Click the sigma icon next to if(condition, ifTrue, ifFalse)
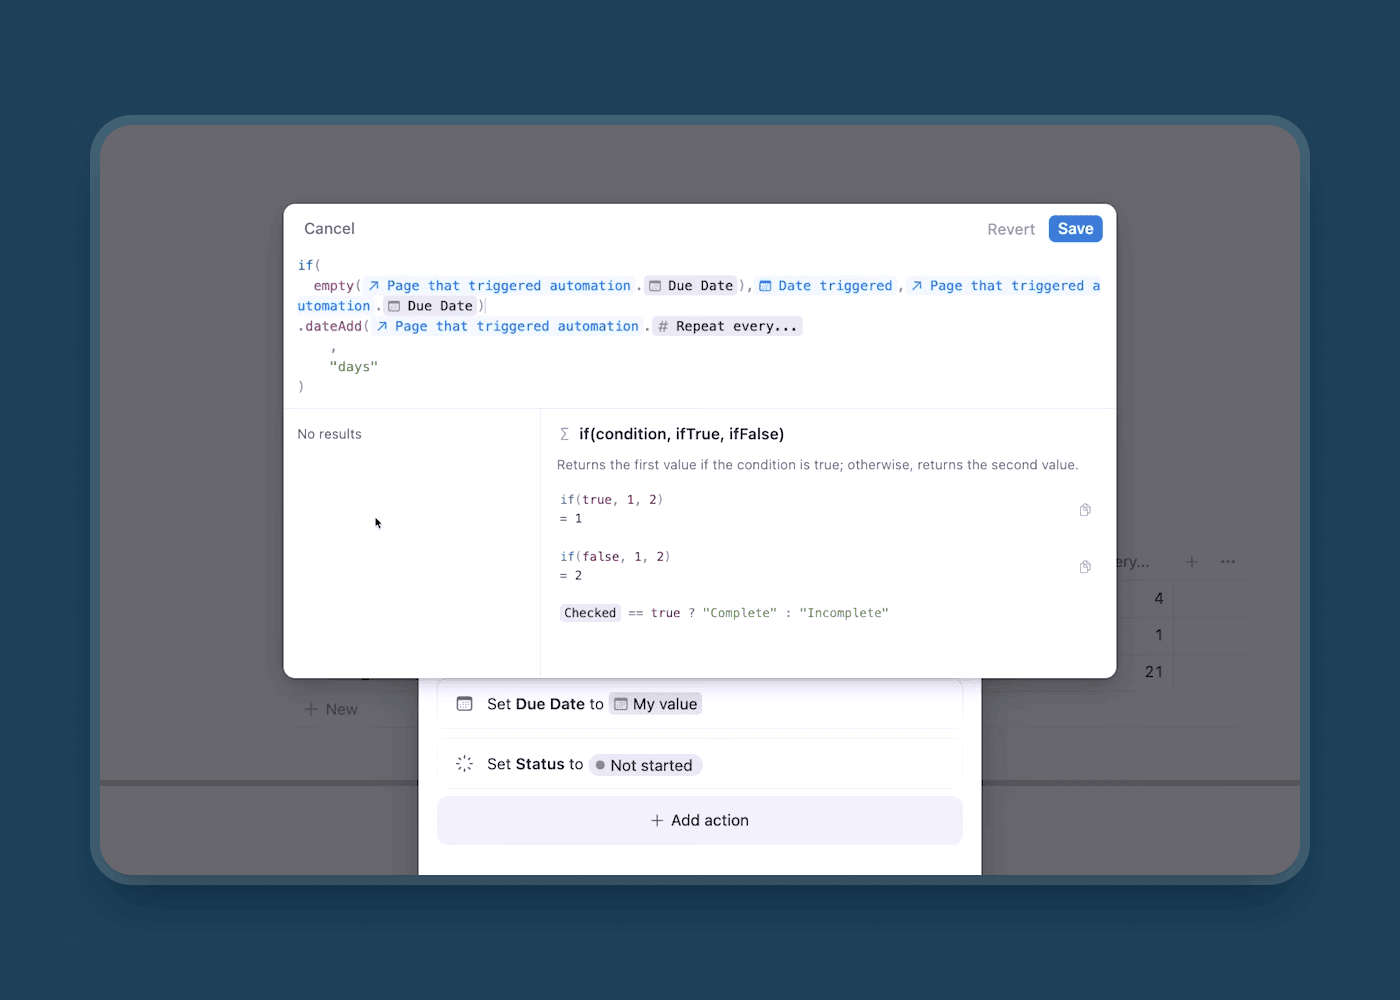This screenshot has height=1000, width=1400. [564, 434]
